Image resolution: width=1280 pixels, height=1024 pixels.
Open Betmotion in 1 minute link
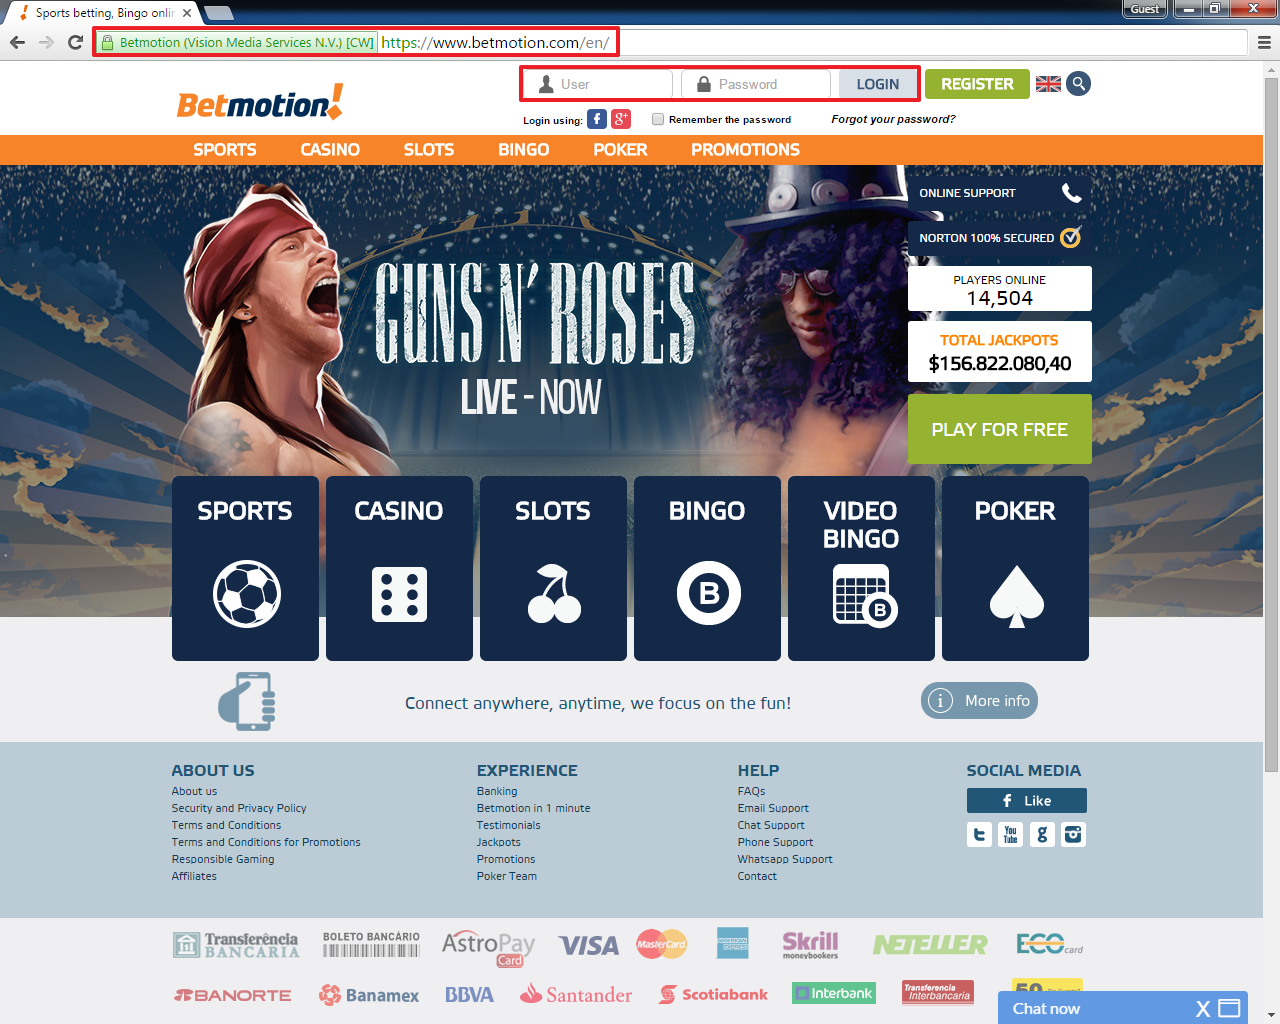pos(534,808)
